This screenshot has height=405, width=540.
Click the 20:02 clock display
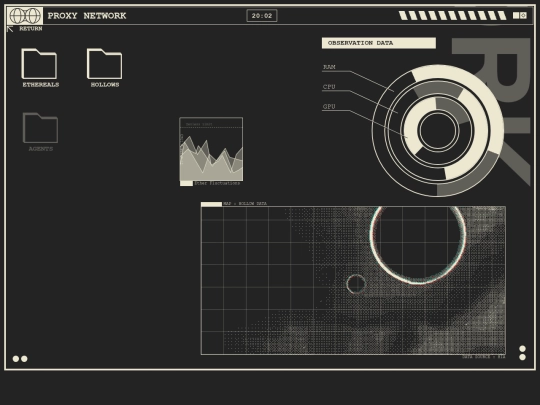tap(262, 16)
